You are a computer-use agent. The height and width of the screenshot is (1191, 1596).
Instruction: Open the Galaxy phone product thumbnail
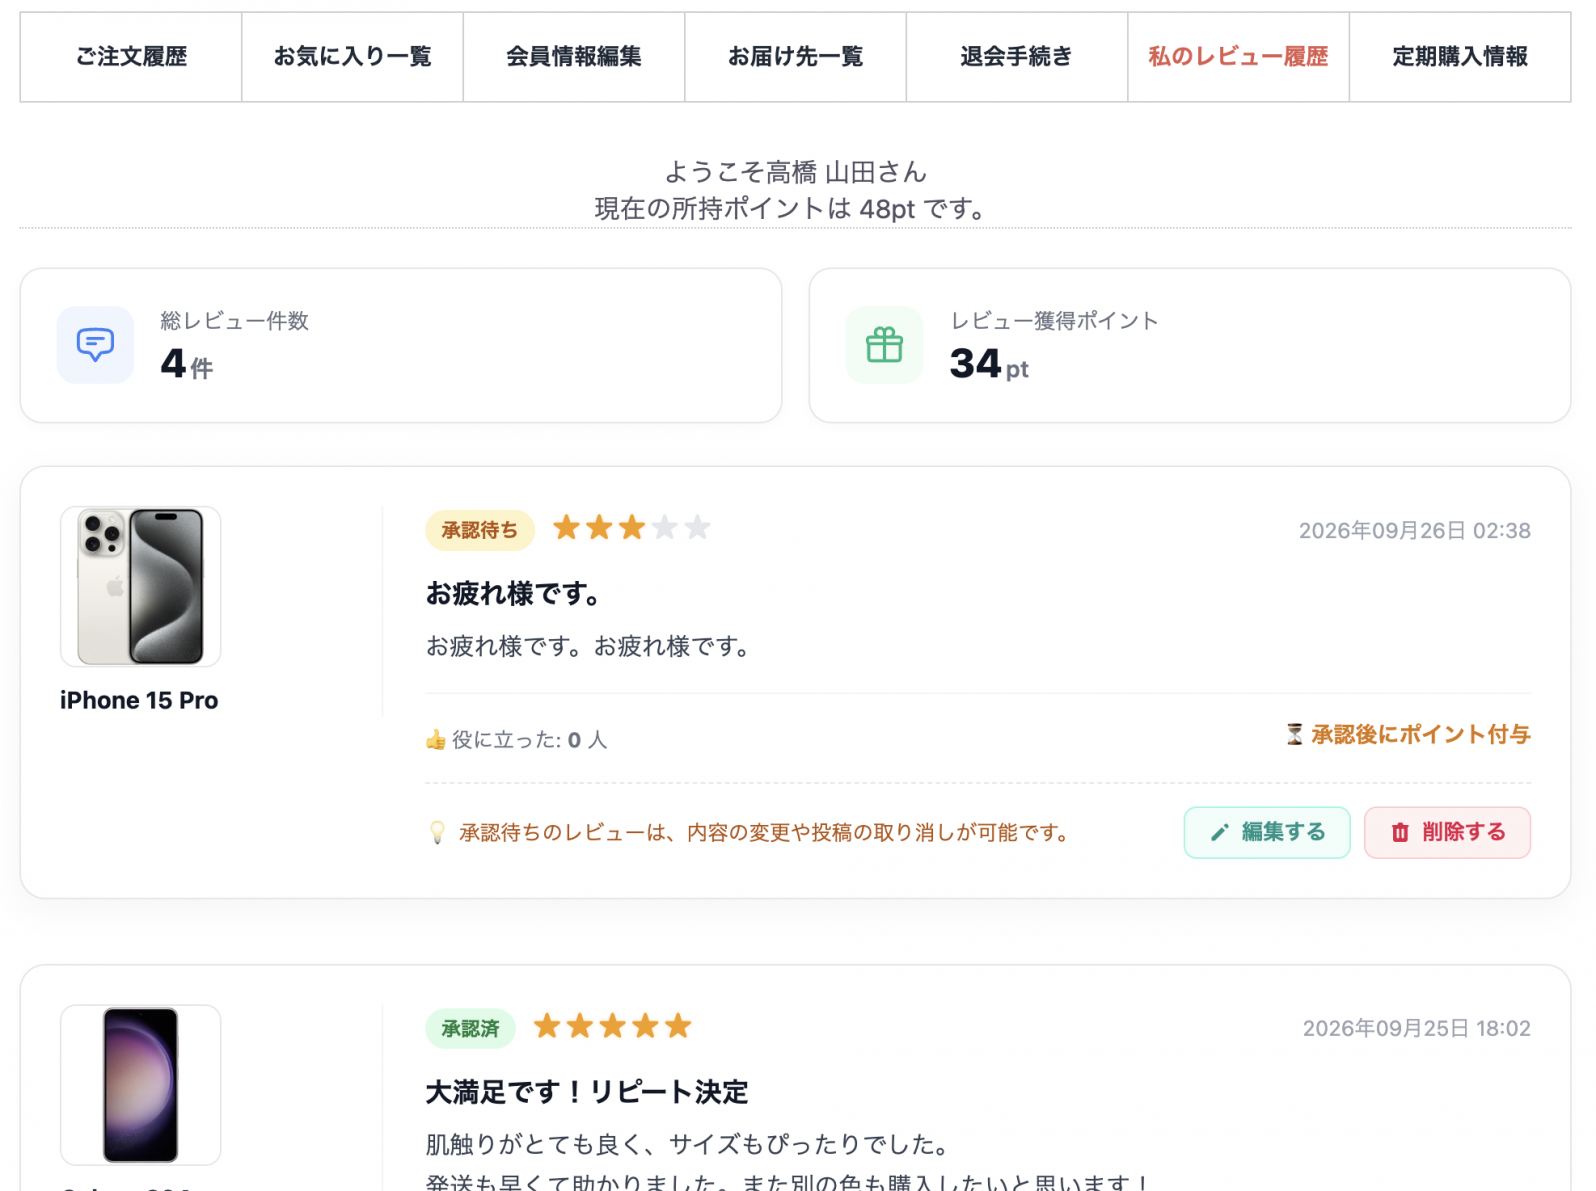pyautogui.click(x=140, y=1085)
